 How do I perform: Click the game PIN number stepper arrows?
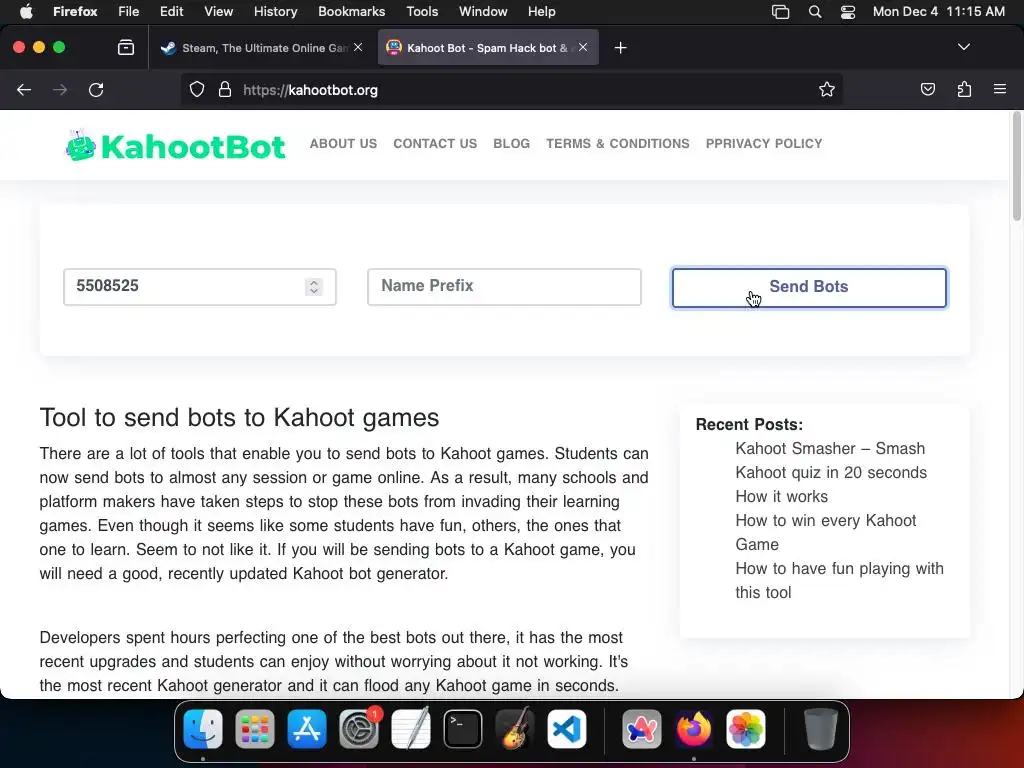pos(314,287)
